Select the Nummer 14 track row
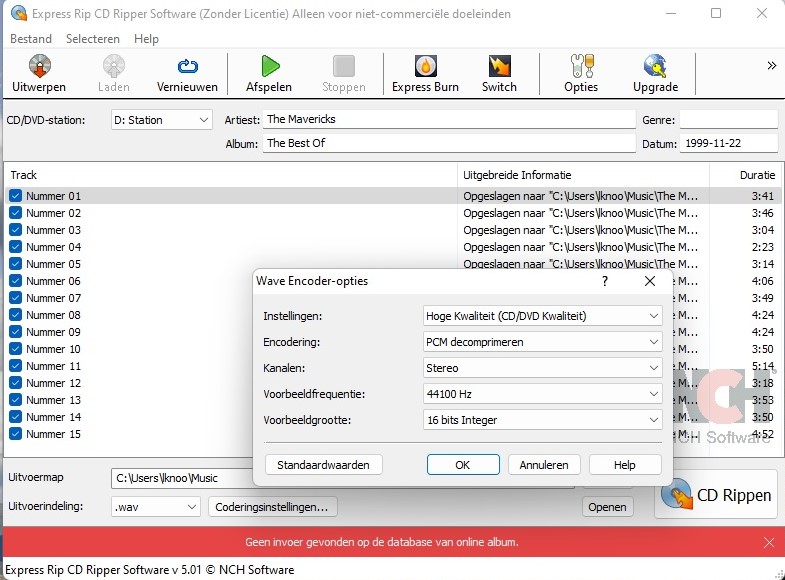Image resolution: width=785 pixels, height=580 pixels. pos(130,417)
